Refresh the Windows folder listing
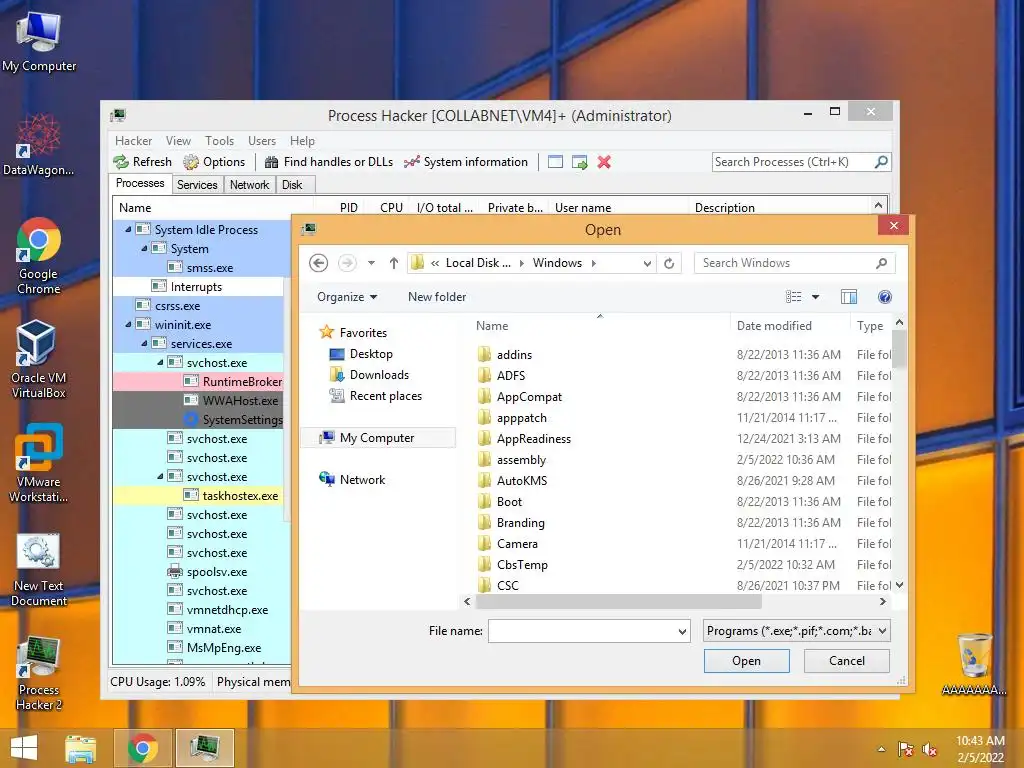 click(669, 263)
